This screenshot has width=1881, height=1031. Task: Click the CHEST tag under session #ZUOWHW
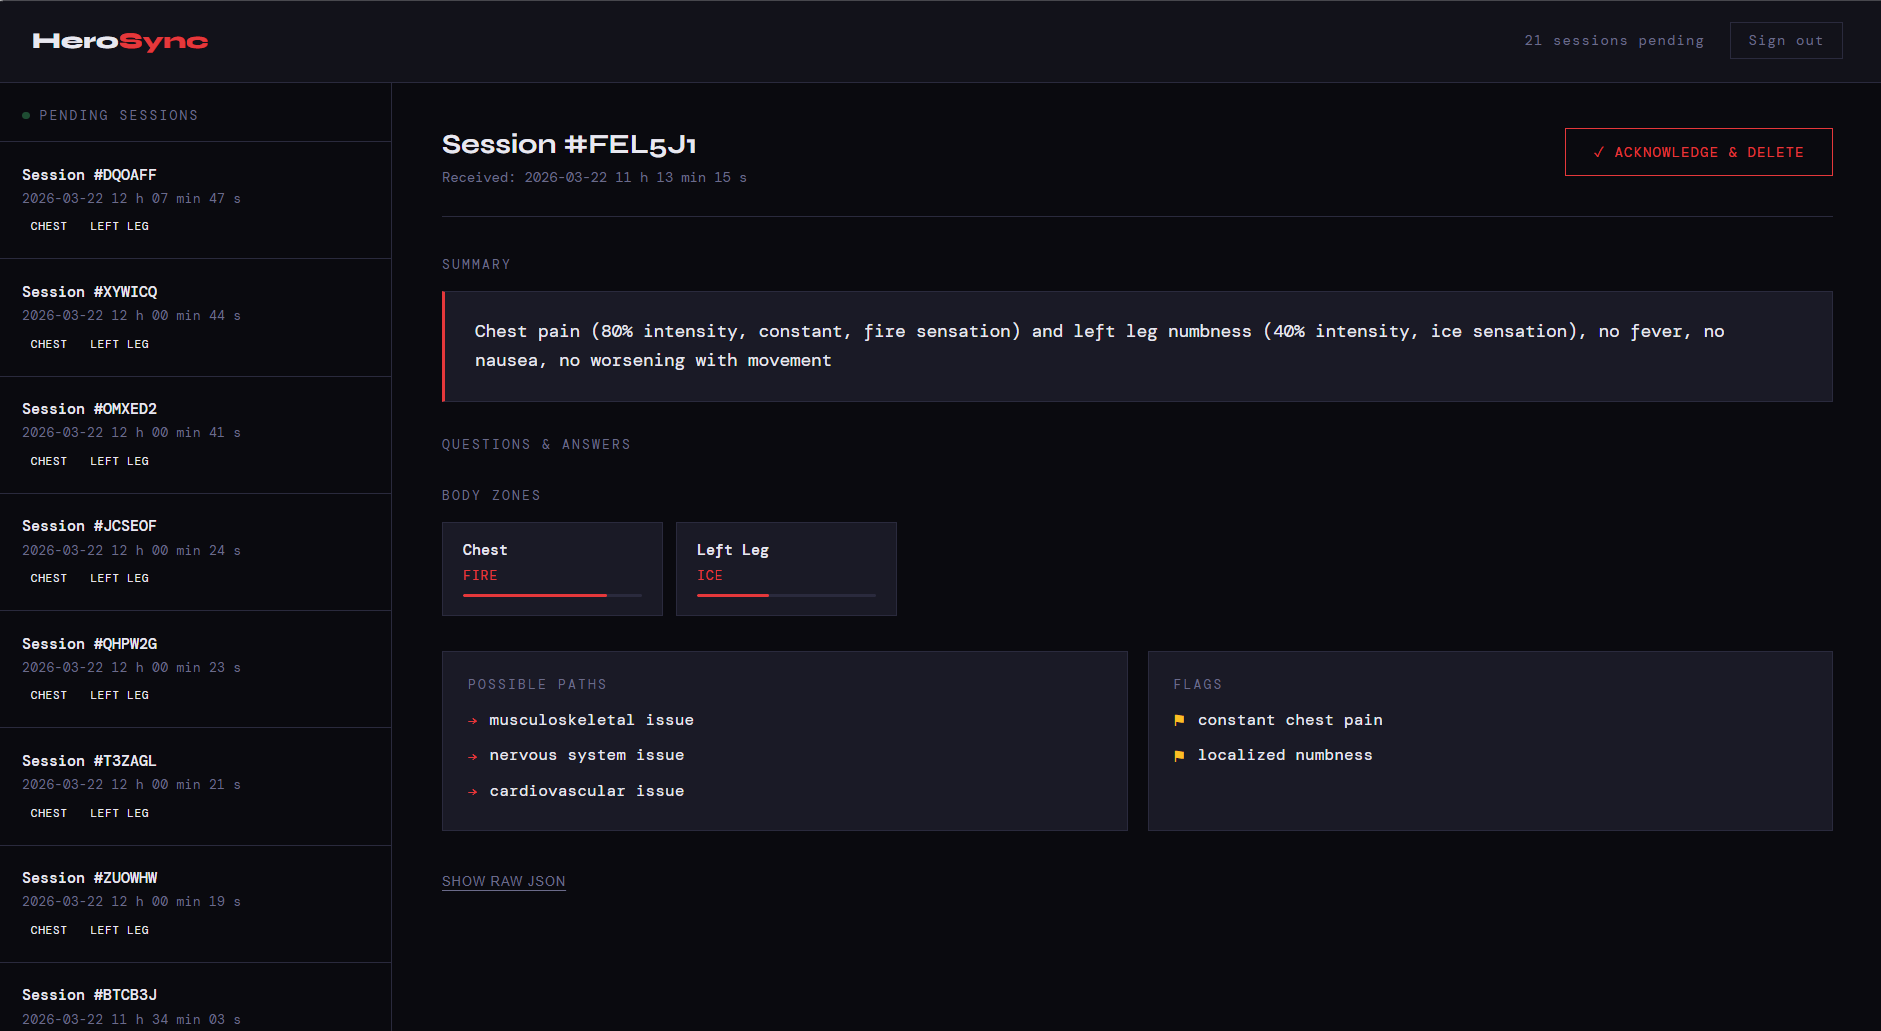click(49, 930)
